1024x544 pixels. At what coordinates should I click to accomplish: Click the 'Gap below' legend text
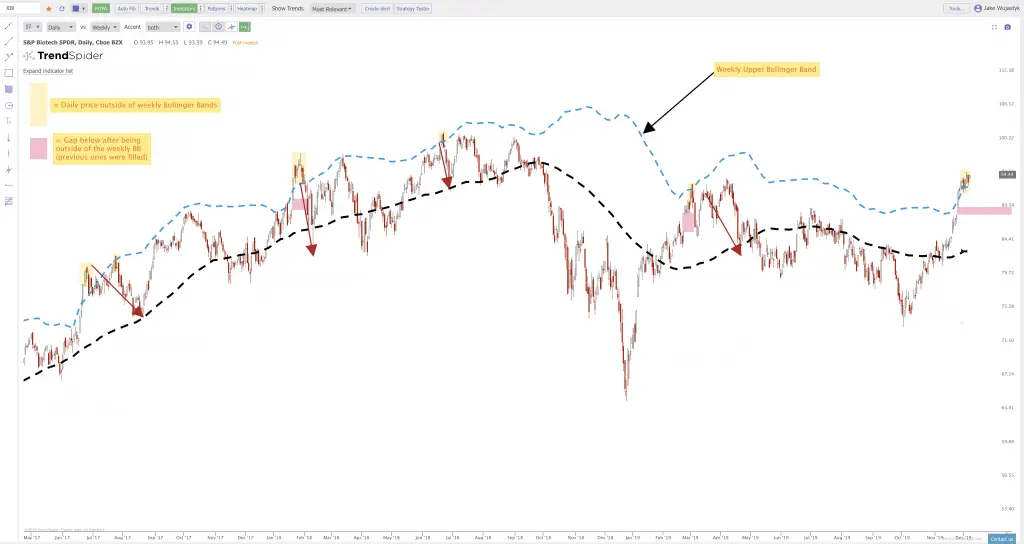[102, 149]
